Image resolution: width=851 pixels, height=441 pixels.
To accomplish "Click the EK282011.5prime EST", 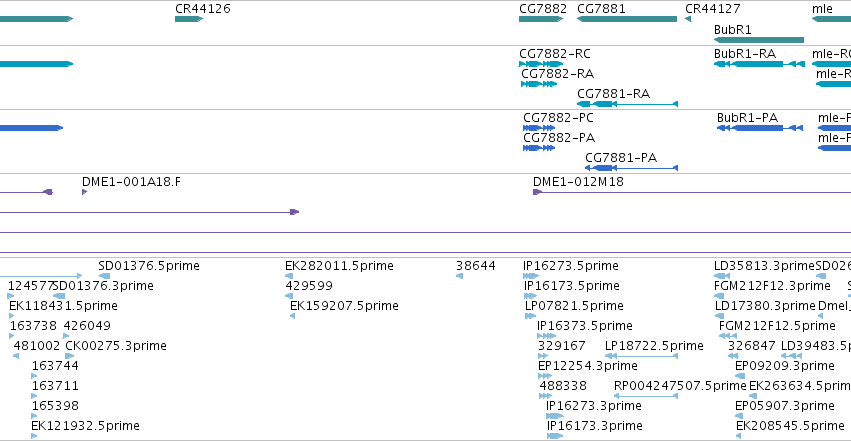I will [x=289, y=276].
